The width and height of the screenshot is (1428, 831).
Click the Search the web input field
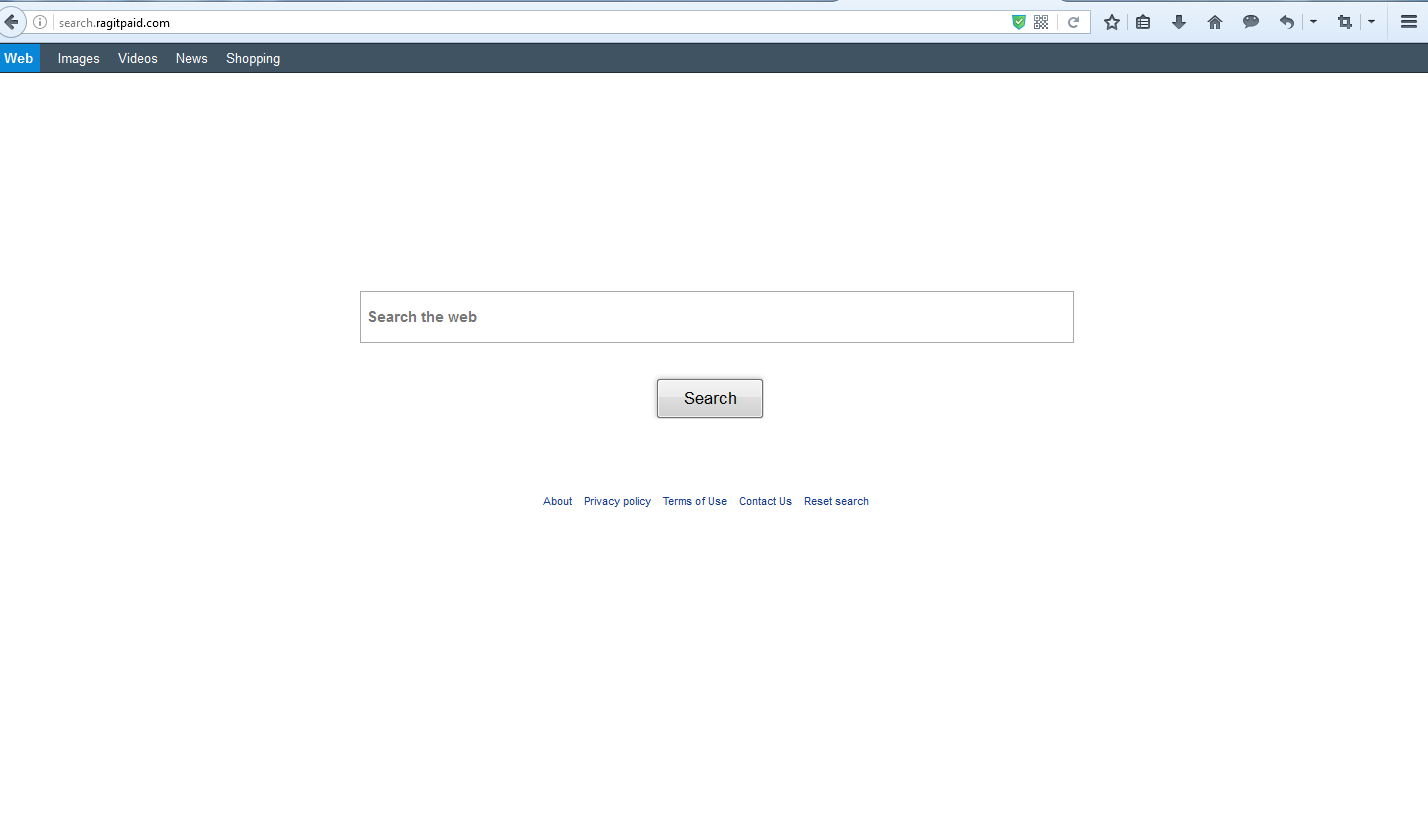click(x=717, y=317)
